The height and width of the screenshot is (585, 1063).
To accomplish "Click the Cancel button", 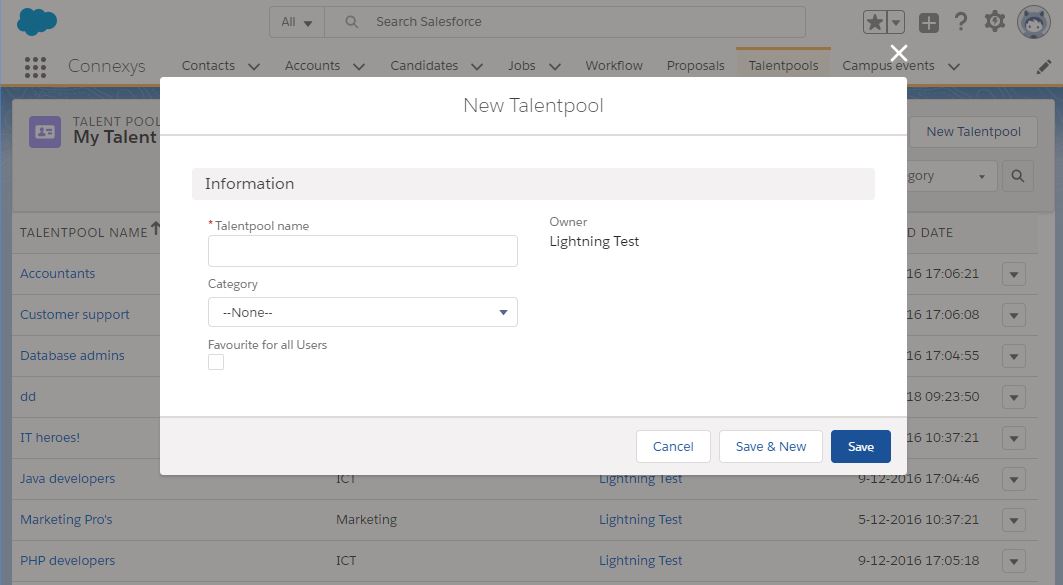I will pyautogui.click(x=673, y=447).
